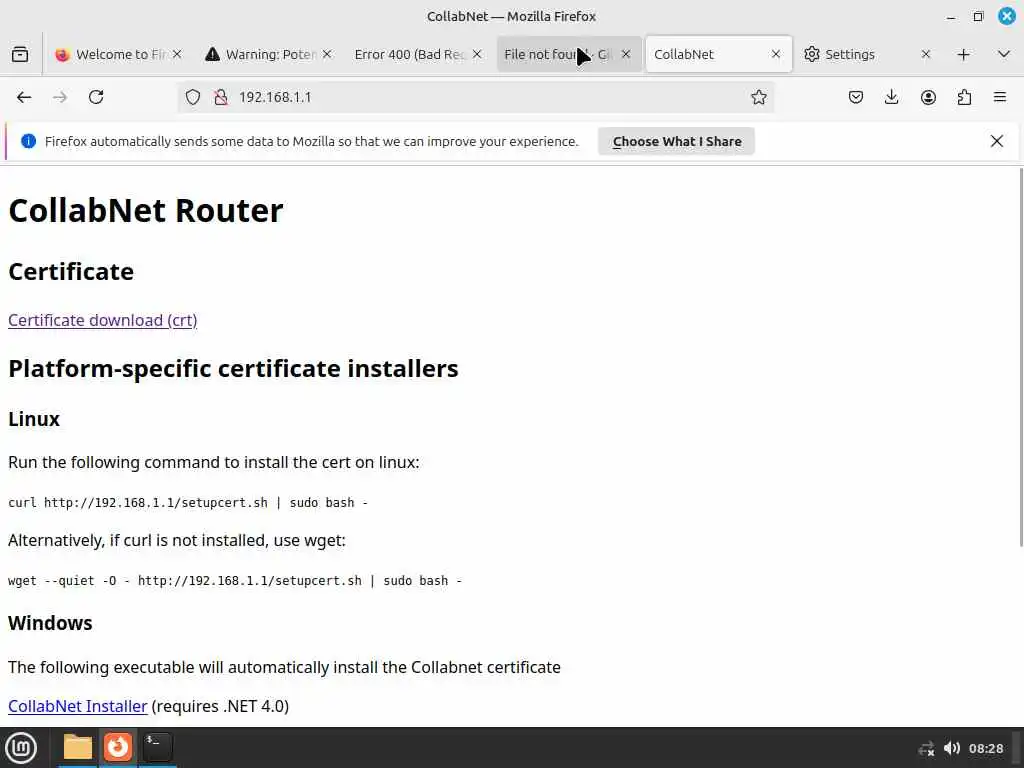Click the Windows section heading

pos(50,623)
